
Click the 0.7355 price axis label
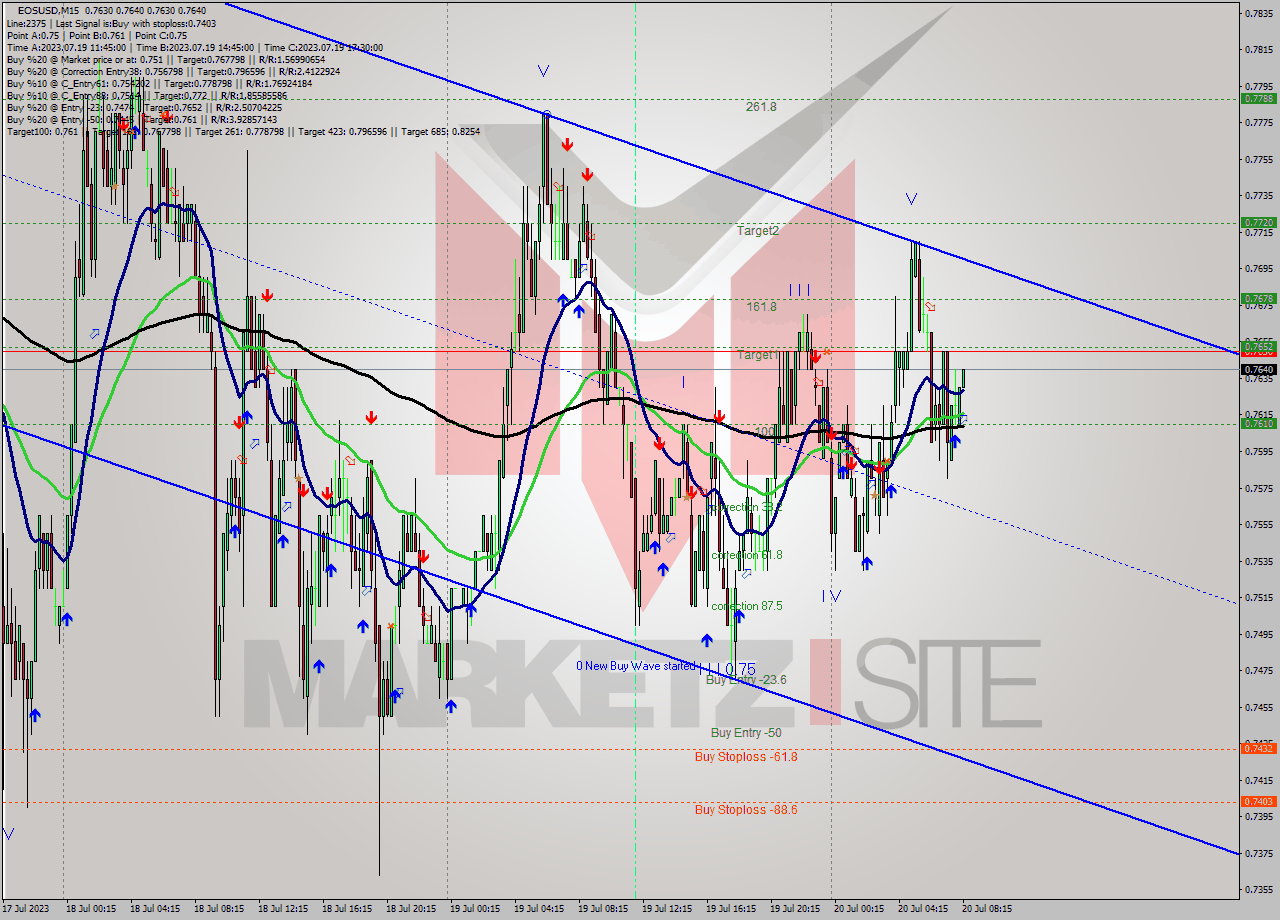1259,889
